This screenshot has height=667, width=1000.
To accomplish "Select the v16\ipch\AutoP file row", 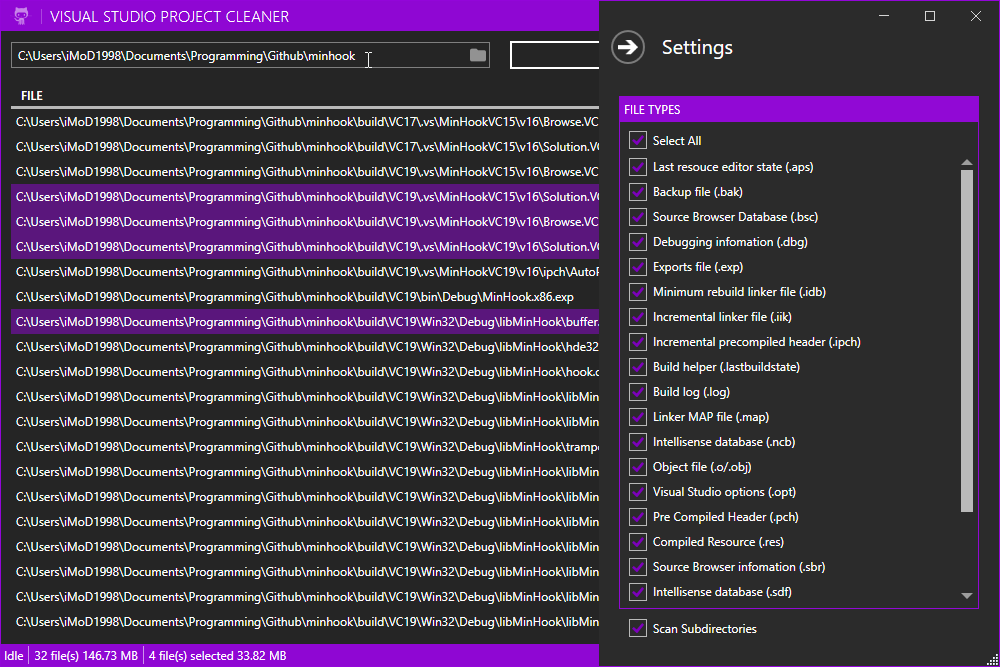I will [305, 272].
